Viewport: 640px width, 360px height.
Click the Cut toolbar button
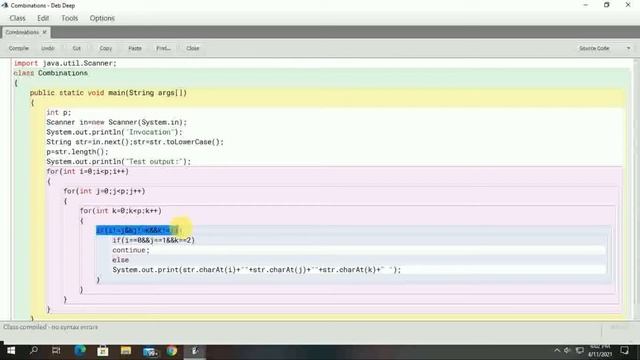(x=76, y=48)
